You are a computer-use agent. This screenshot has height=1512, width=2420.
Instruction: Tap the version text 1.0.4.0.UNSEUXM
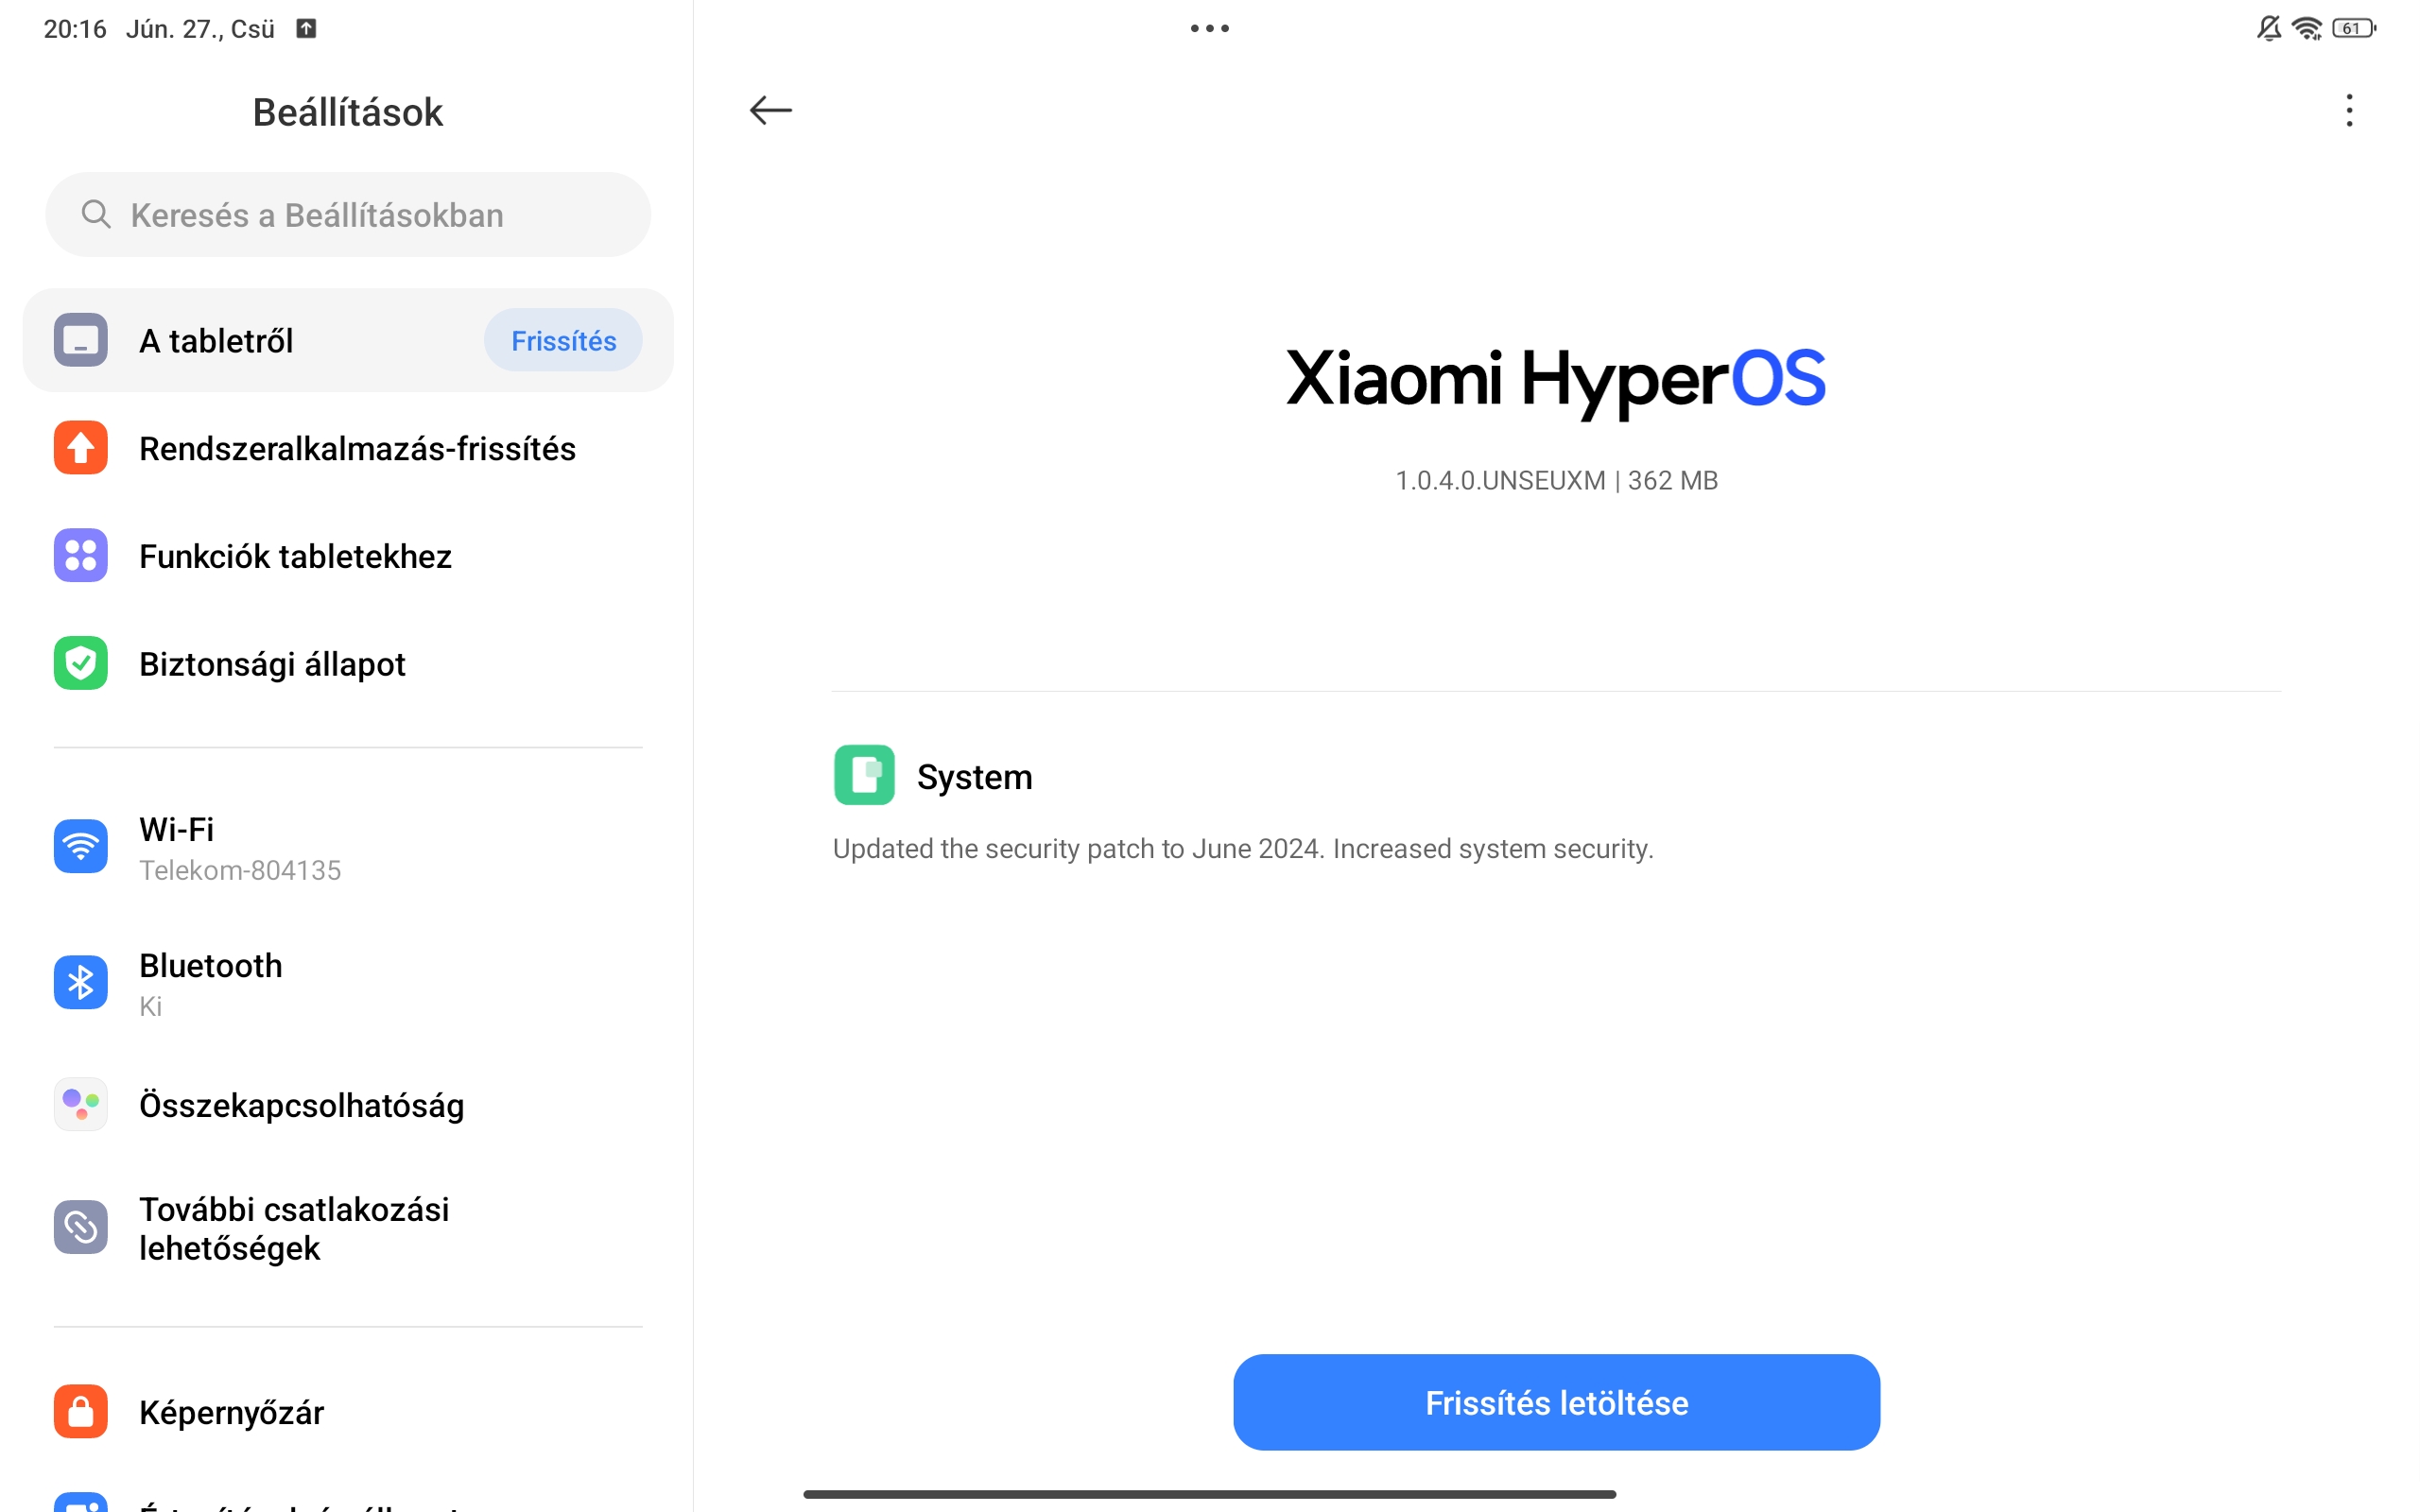point(1500,480)
